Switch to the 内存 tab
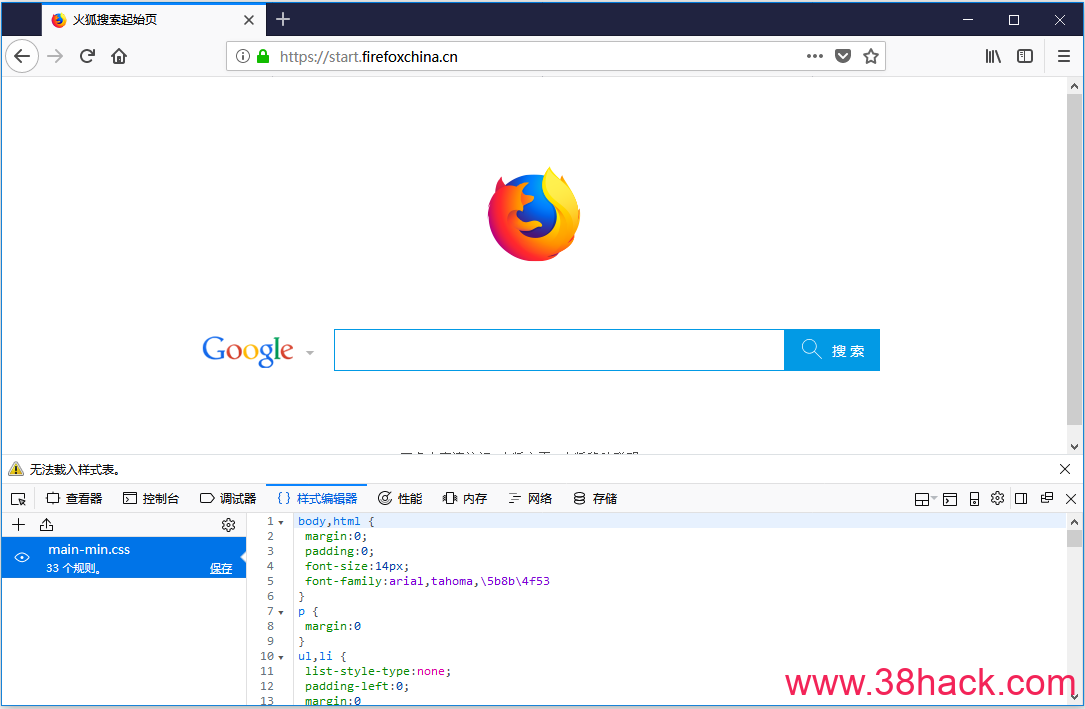Viewport: 1085px width, 709px height. coord(465,499)
